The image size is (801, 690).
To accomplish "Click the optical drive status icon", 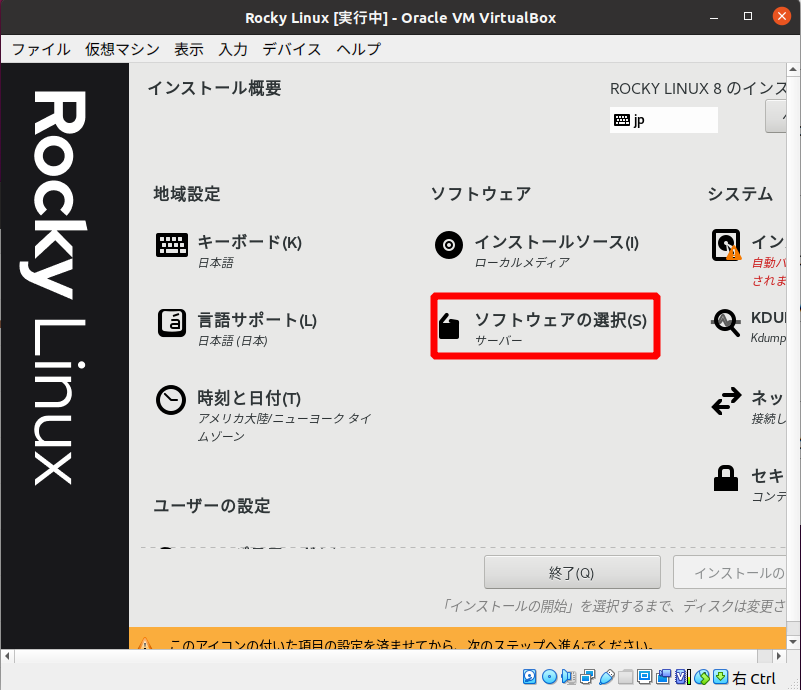I will pos(549,677).
